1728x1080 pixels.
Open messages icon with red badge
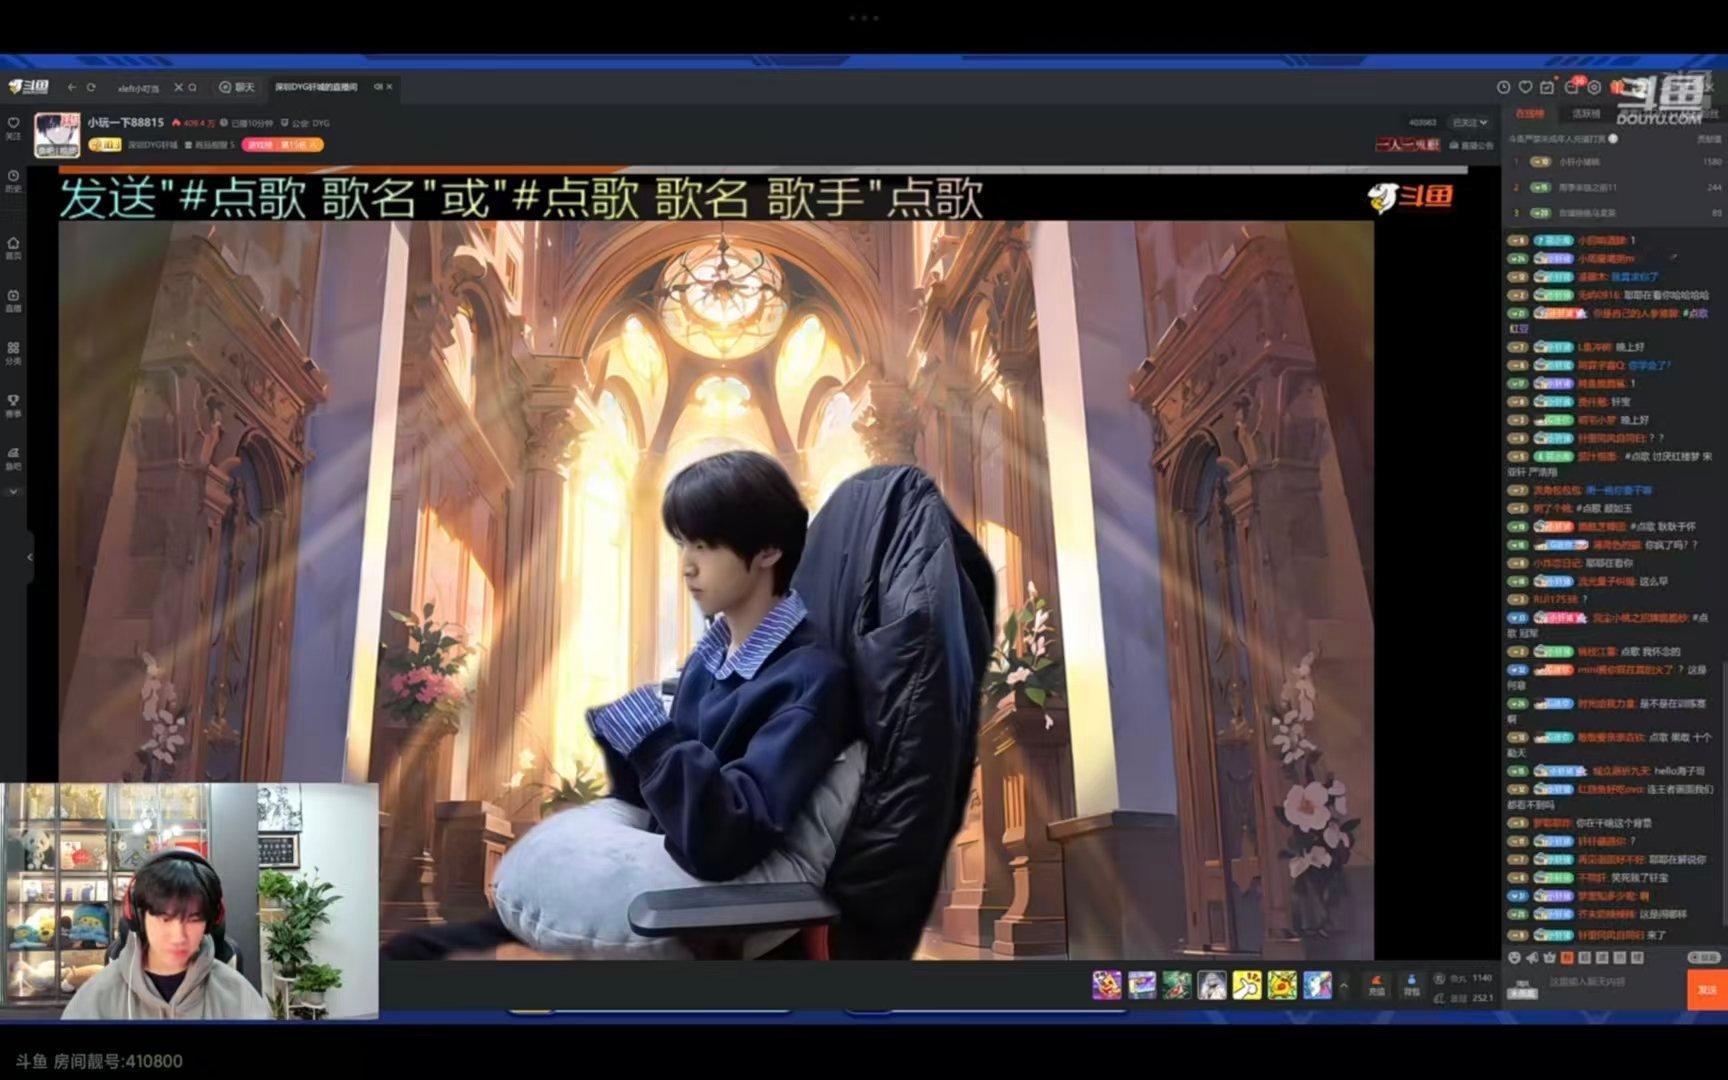pos(1573,86)
